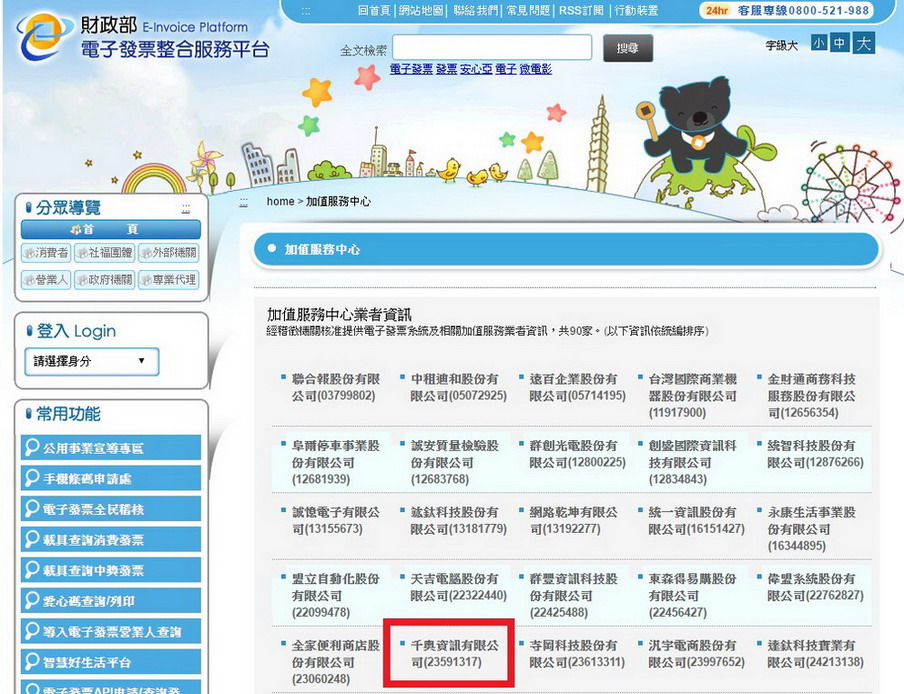Open the 網路乾坤有限公司 (13192277) entry
The image size is (904, 694).
(573, 520)
